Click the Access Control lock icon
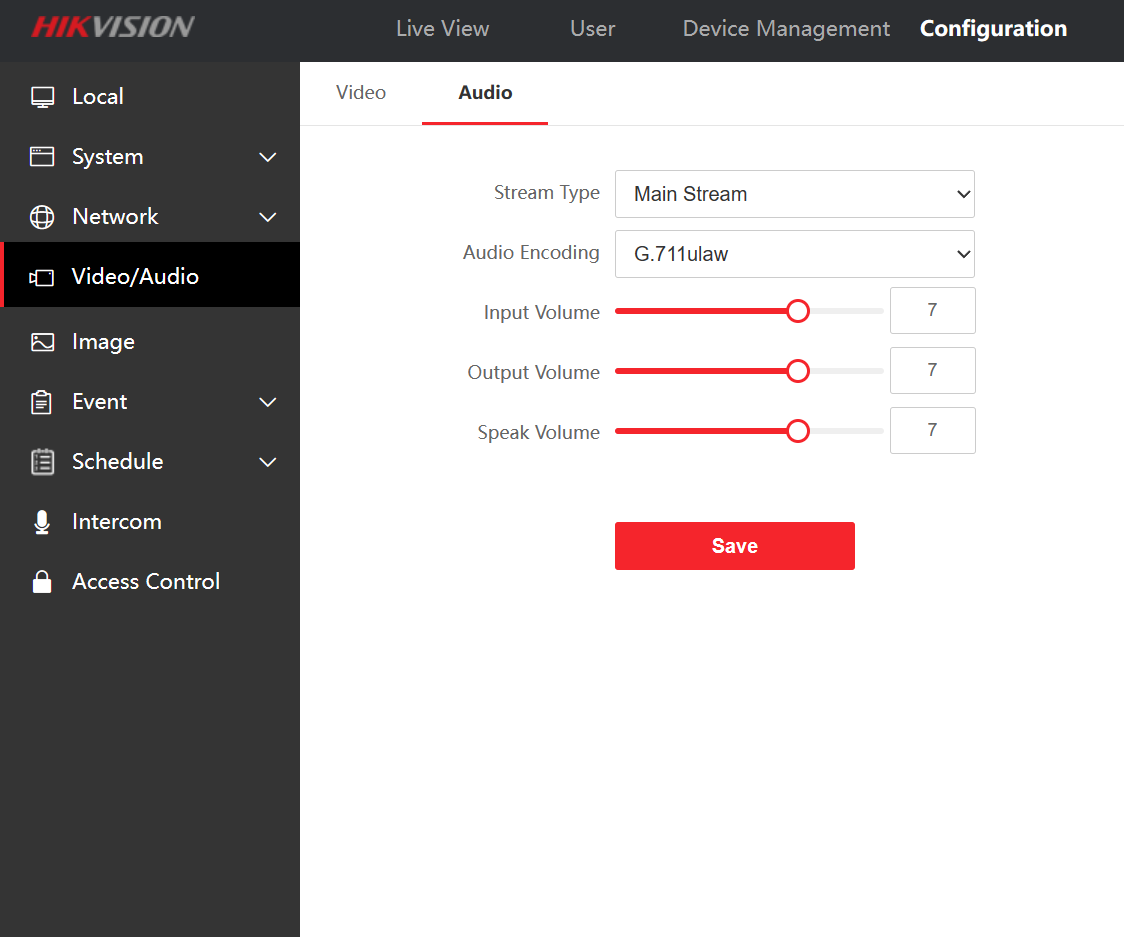The image size is (1124, 937). coord(42,582)
